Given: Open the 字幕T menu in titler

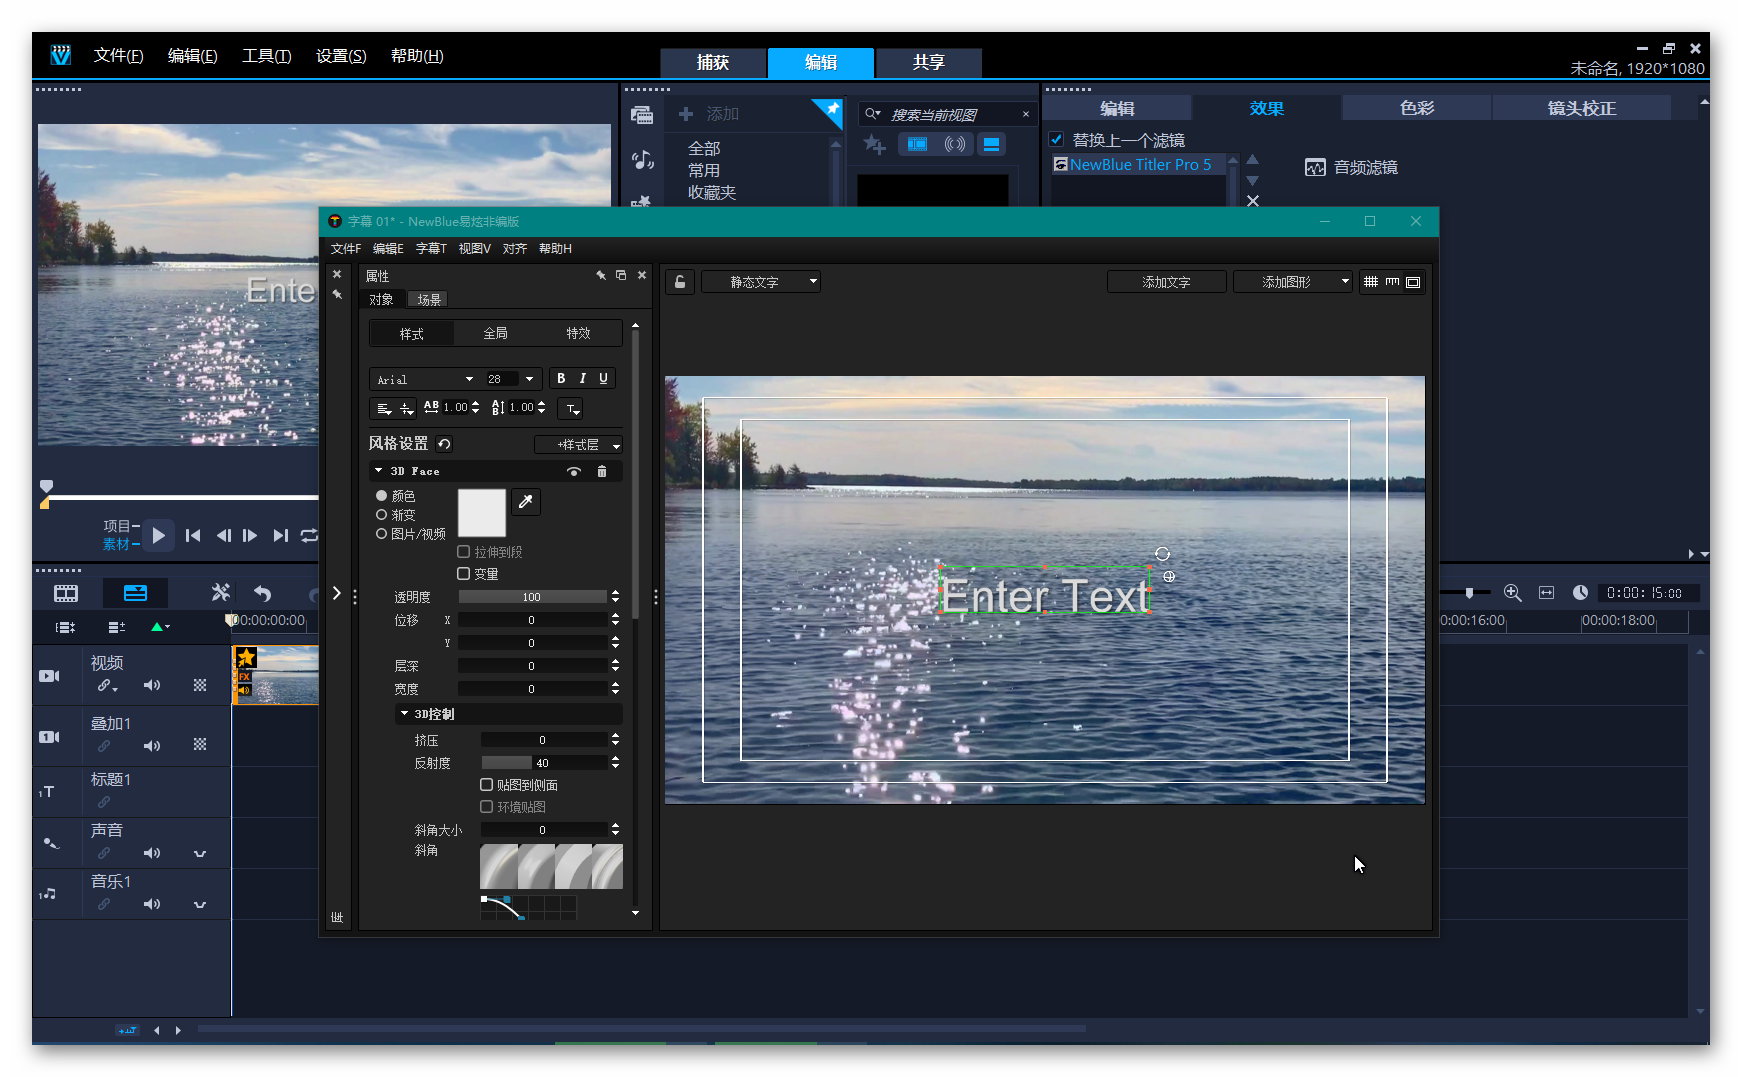Looking at the screenshot, I should (431, 249).
